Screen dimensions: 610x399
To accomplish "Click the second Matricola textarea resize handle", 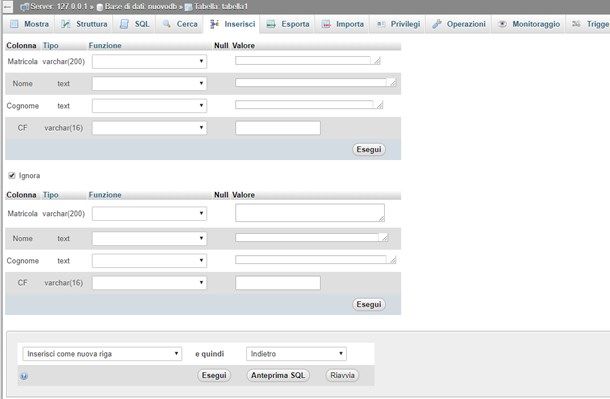I will coord(381,219).
